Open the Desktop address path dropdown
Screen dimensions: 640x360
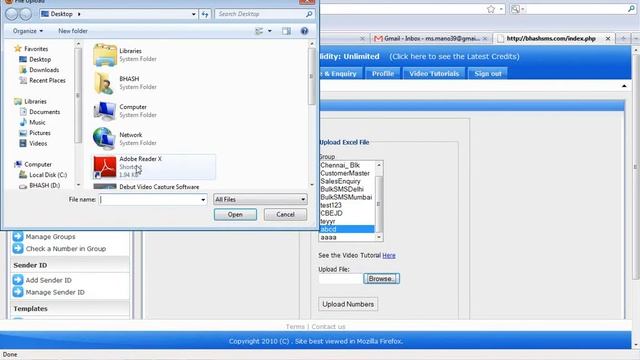click(193, 14)
